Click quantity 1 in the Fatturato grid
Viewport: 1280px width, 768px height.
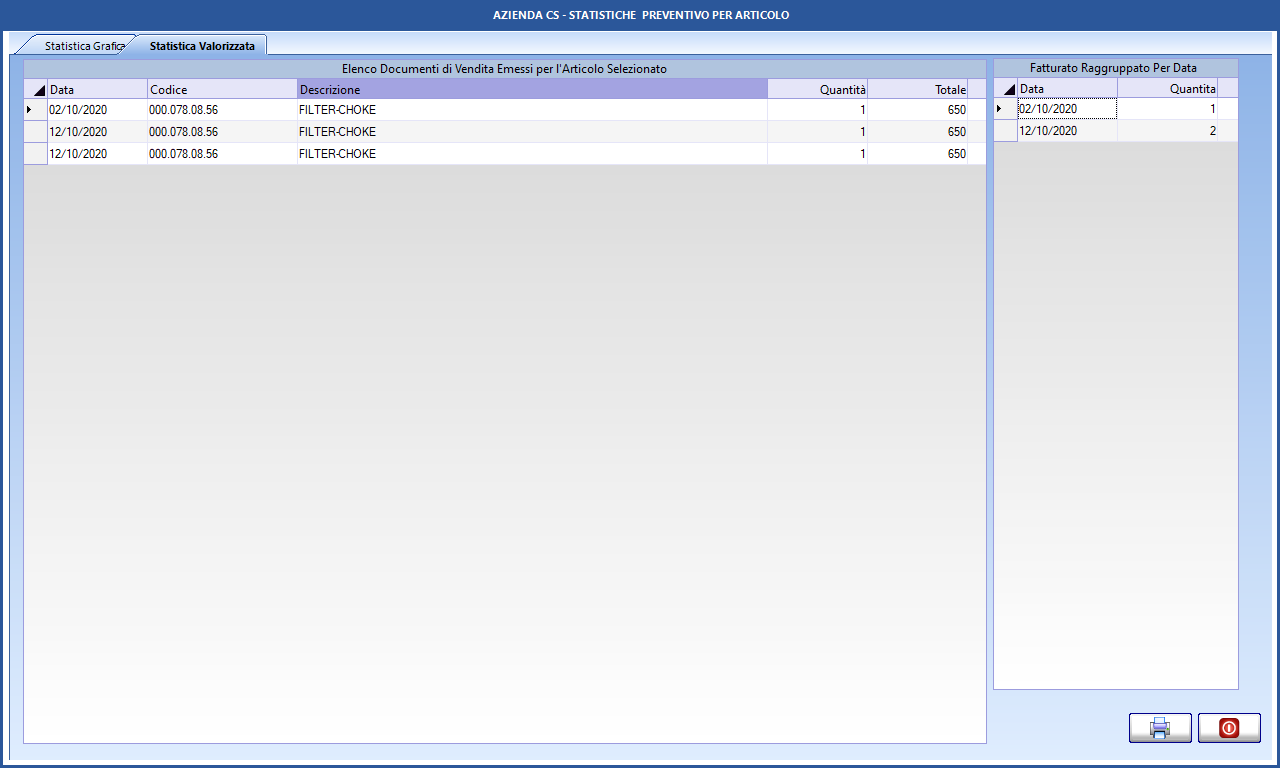(1167, 109)
